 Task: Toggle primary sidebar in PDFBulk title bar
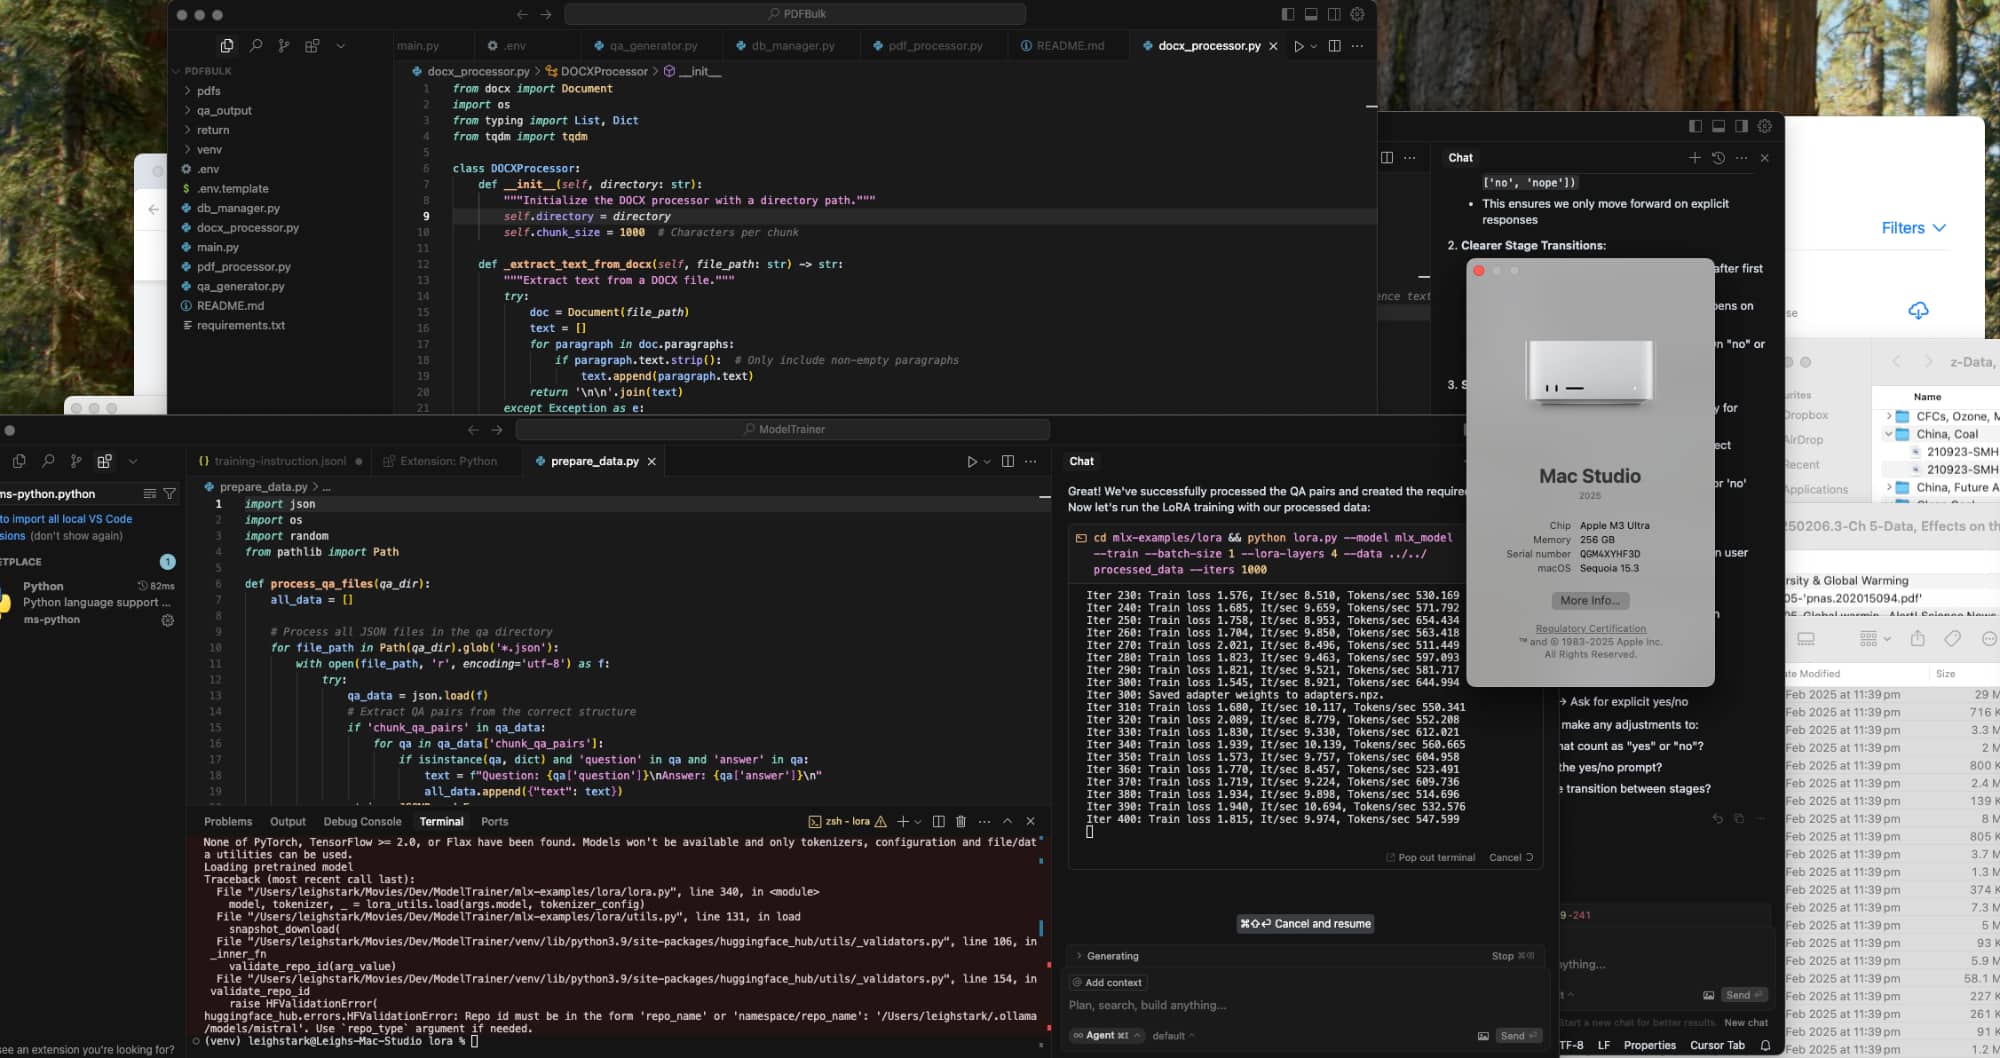(1287, 14)
